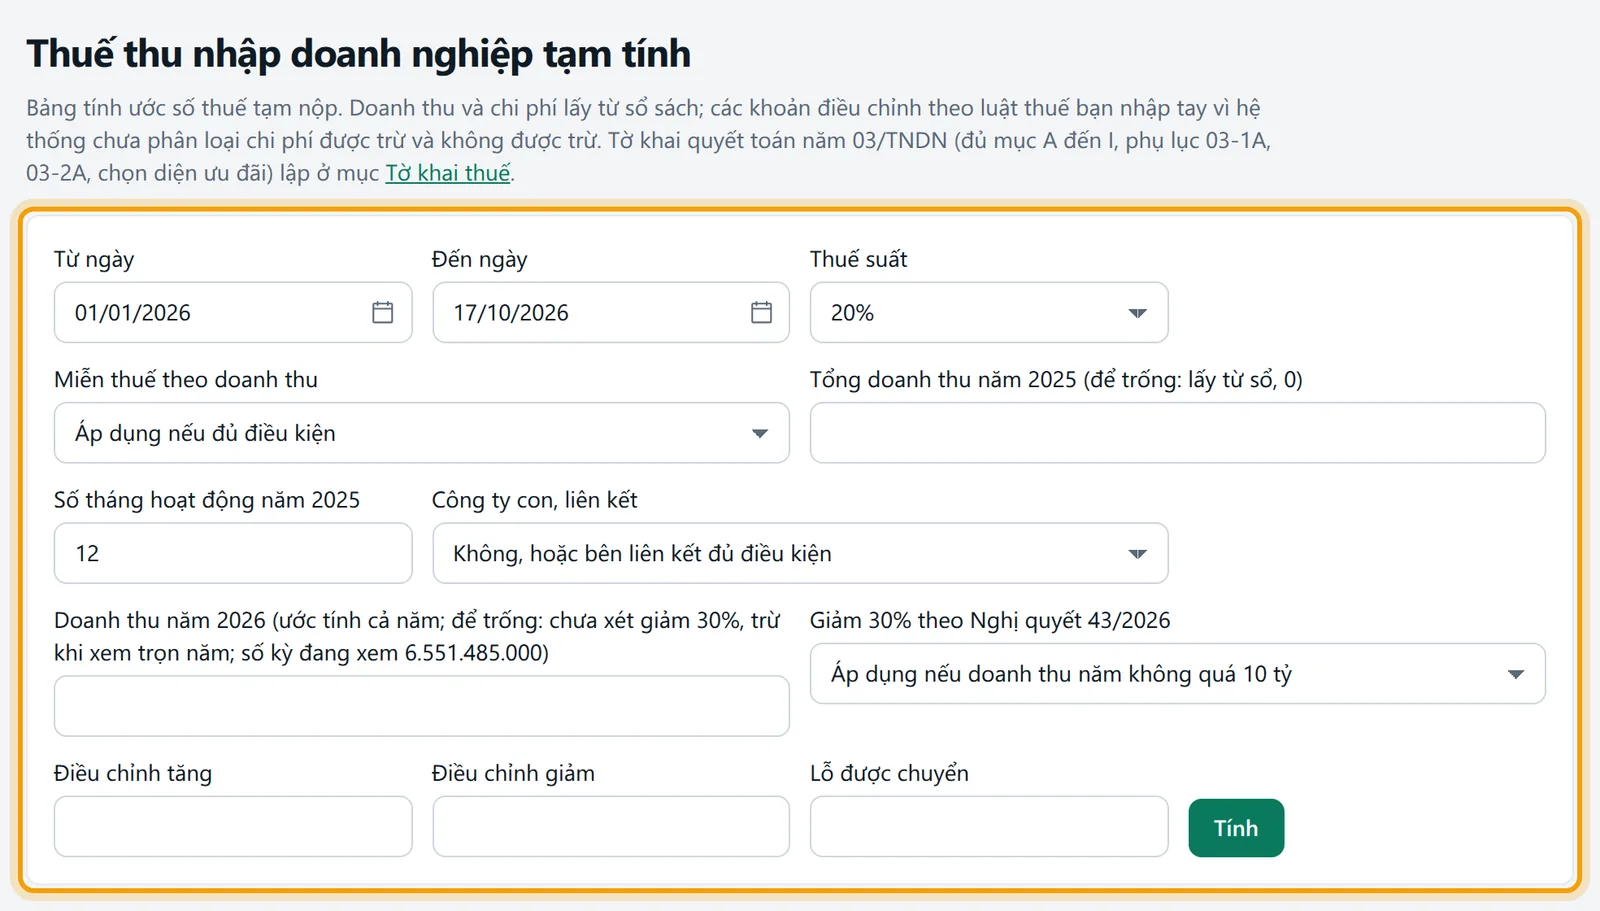Expand Giảm 30% theo Nghị quyết 43/2026 dropdown
This screenshot has width=1600, height=911.
(1178, 674)
